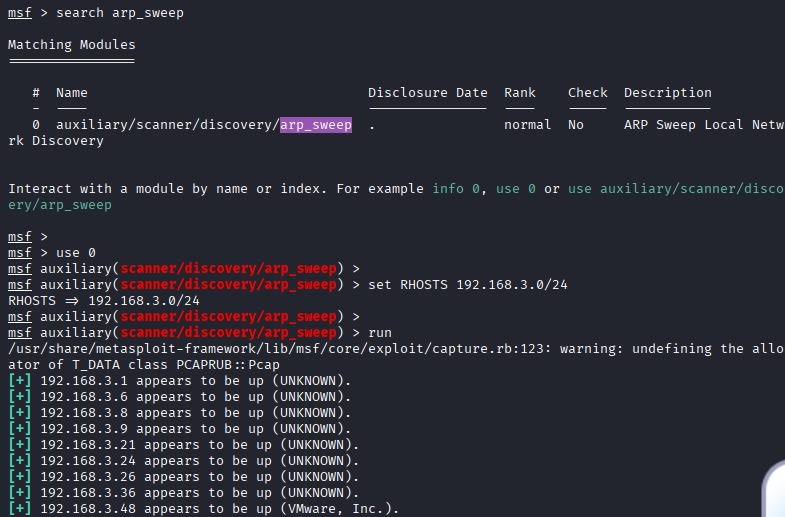Click the 'Description' column header
Viewport: 785px width, 517px height.
[668, 93]
